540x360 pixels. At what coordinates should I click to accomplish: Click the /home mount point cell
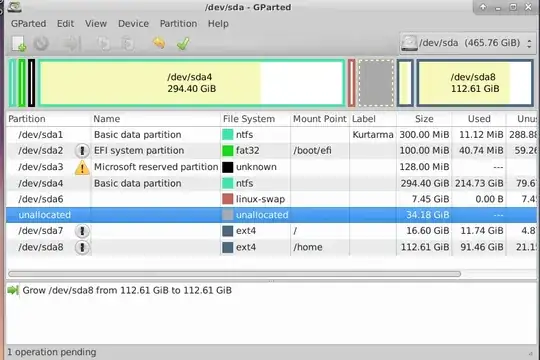(320, 247)
